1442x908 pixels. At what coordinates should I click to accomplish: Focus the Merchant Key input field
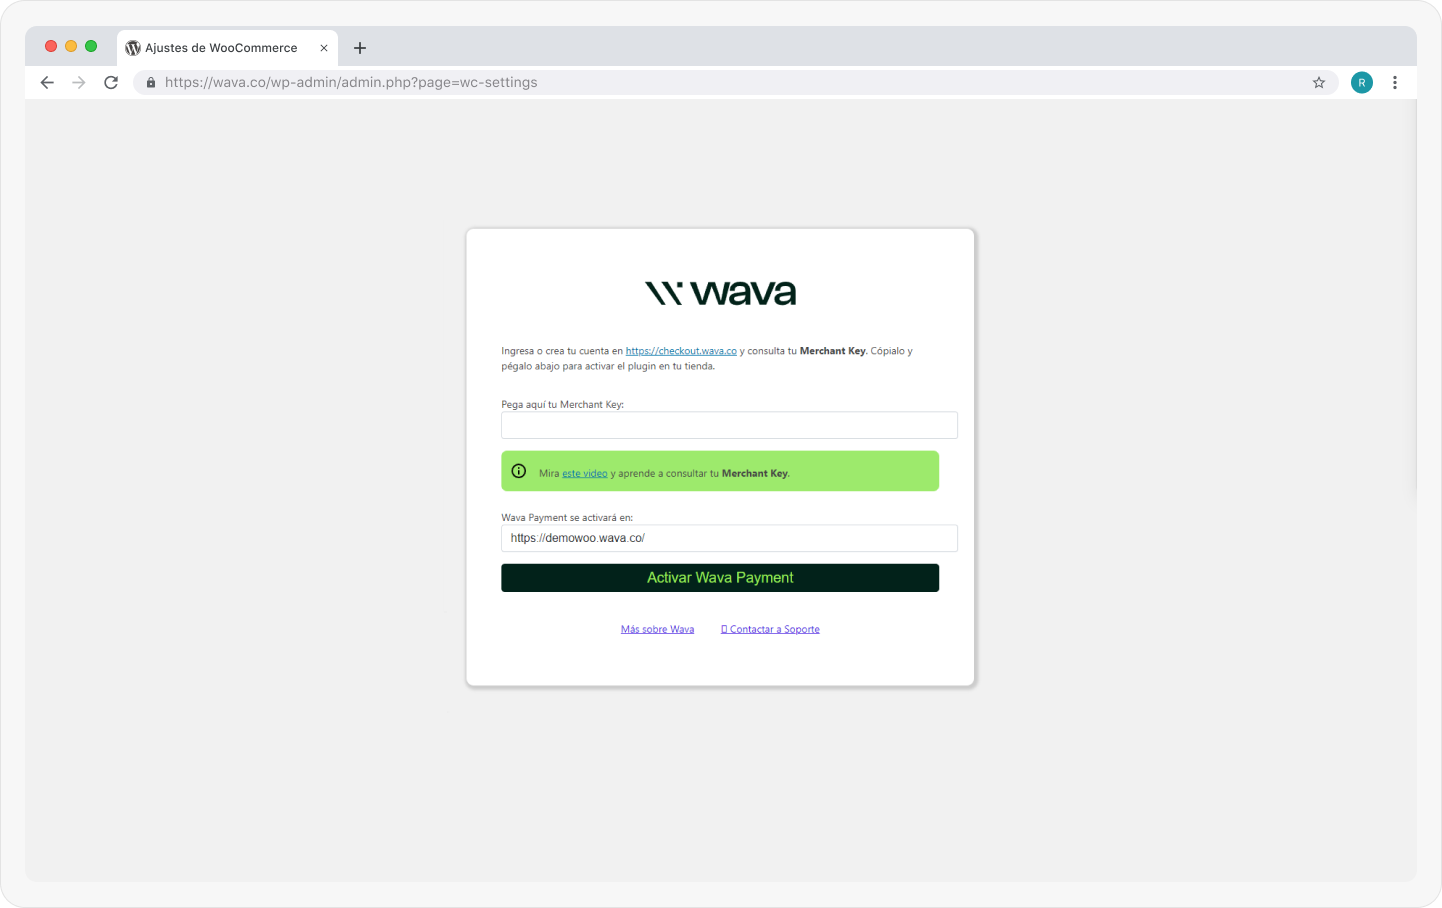tap(729, 425)
